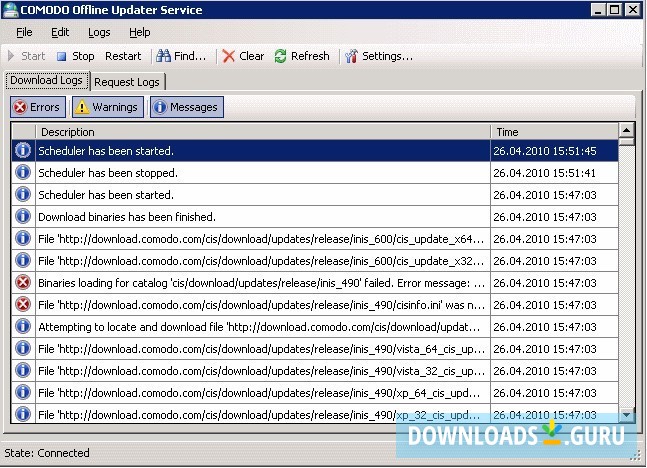Image resolution: width=647 pixels, height=468 pixels.
Task: Click the Clear text button
Action: [251, 56]
